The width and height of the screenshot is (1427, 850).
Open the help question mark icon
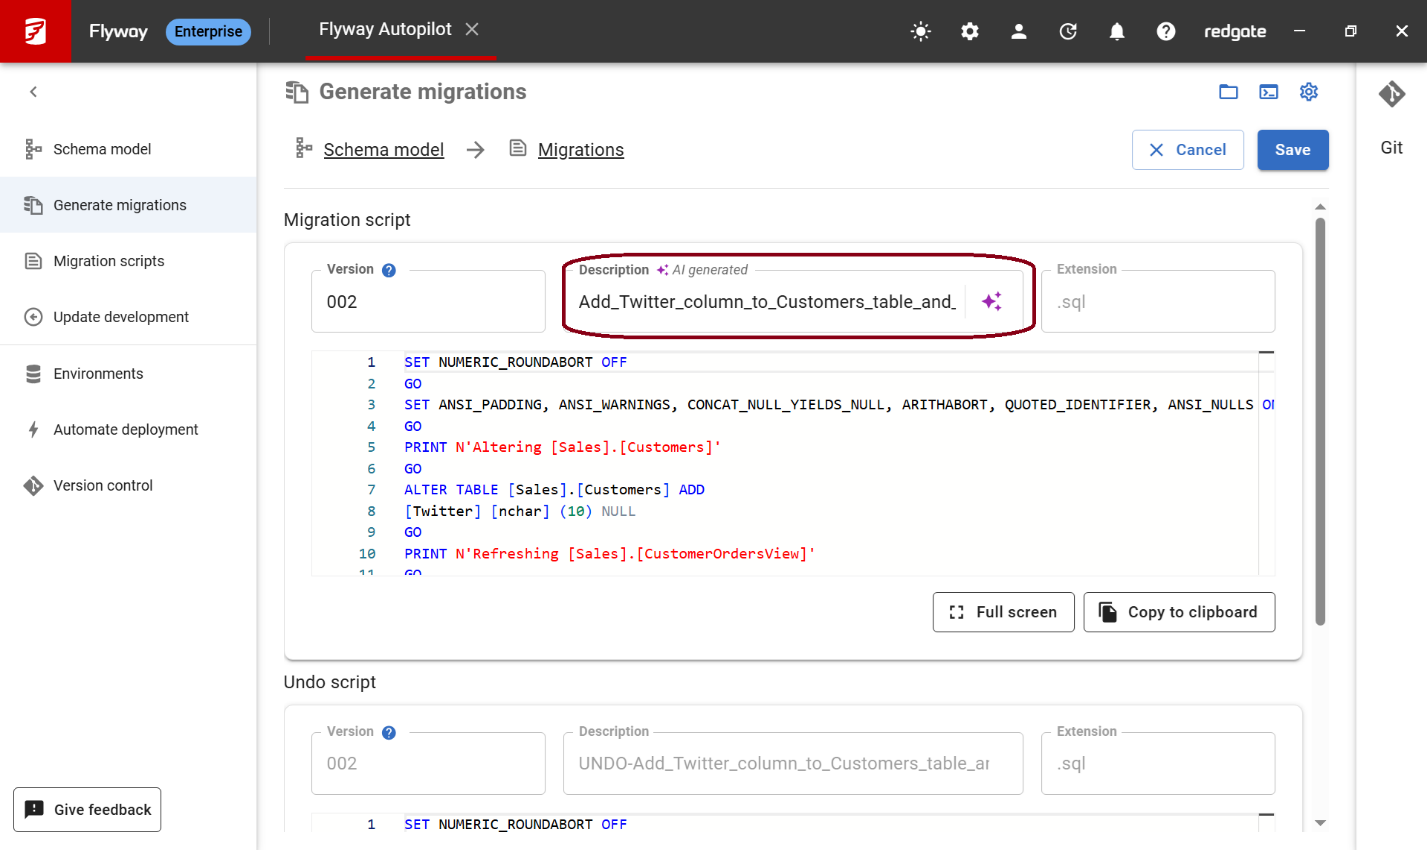(1166, 31)
